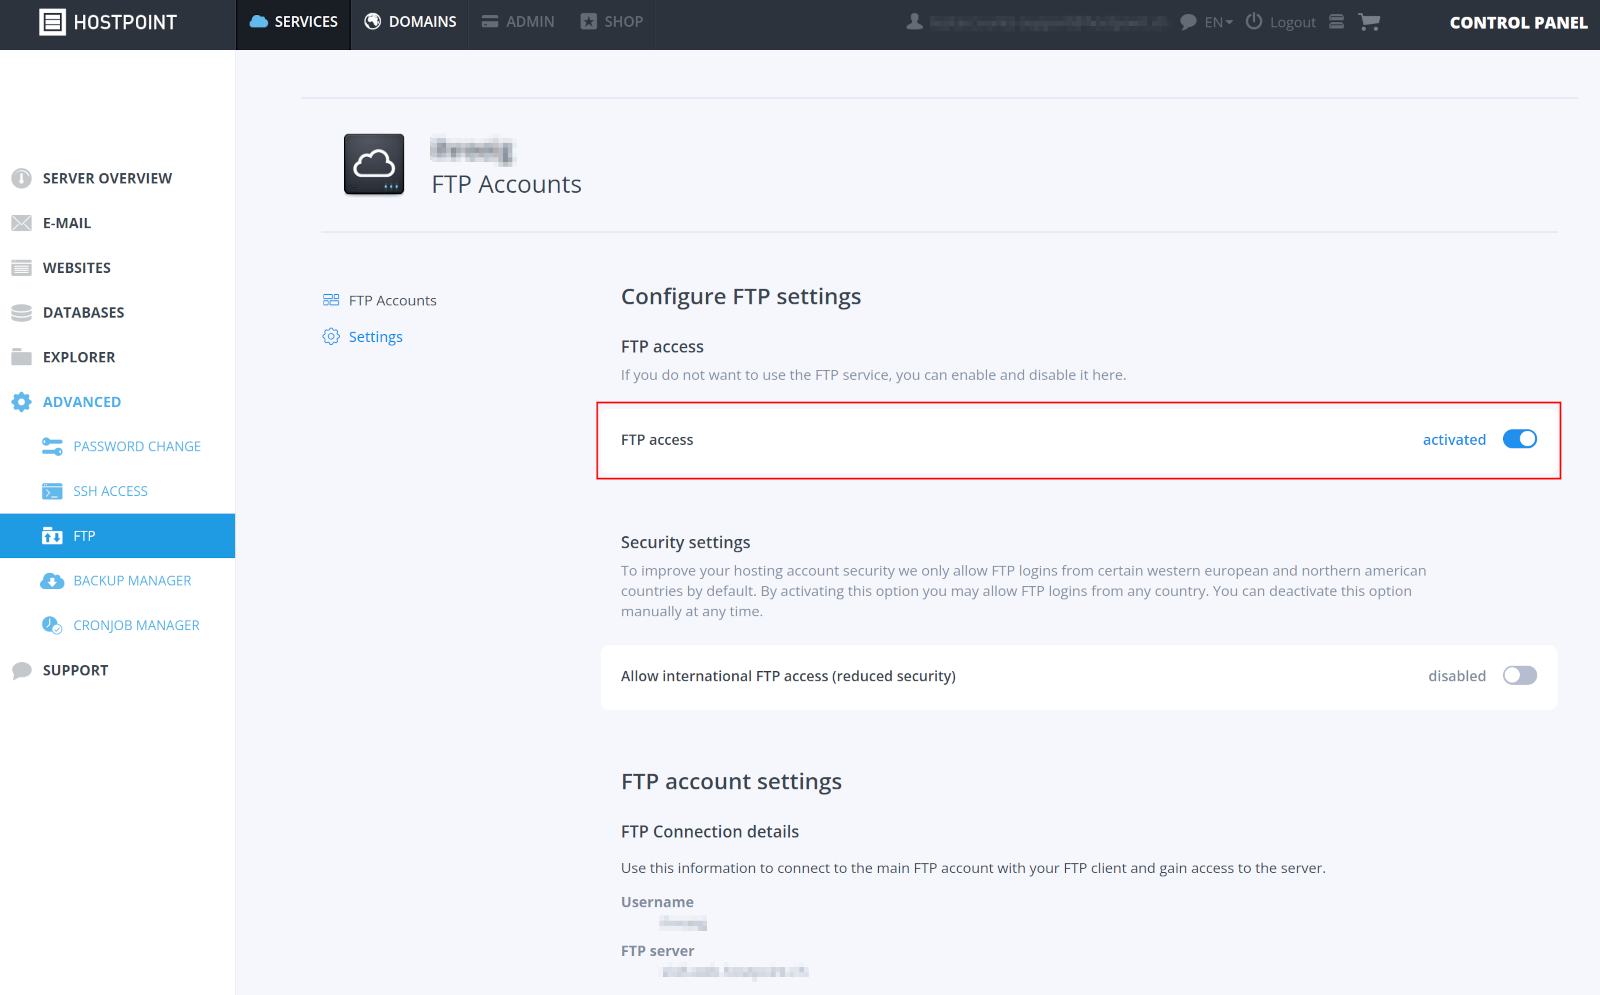Open the shopping cart icon
This screenshot has height=995, width=1600.
pyautogui.click(x=1369, y=22)
